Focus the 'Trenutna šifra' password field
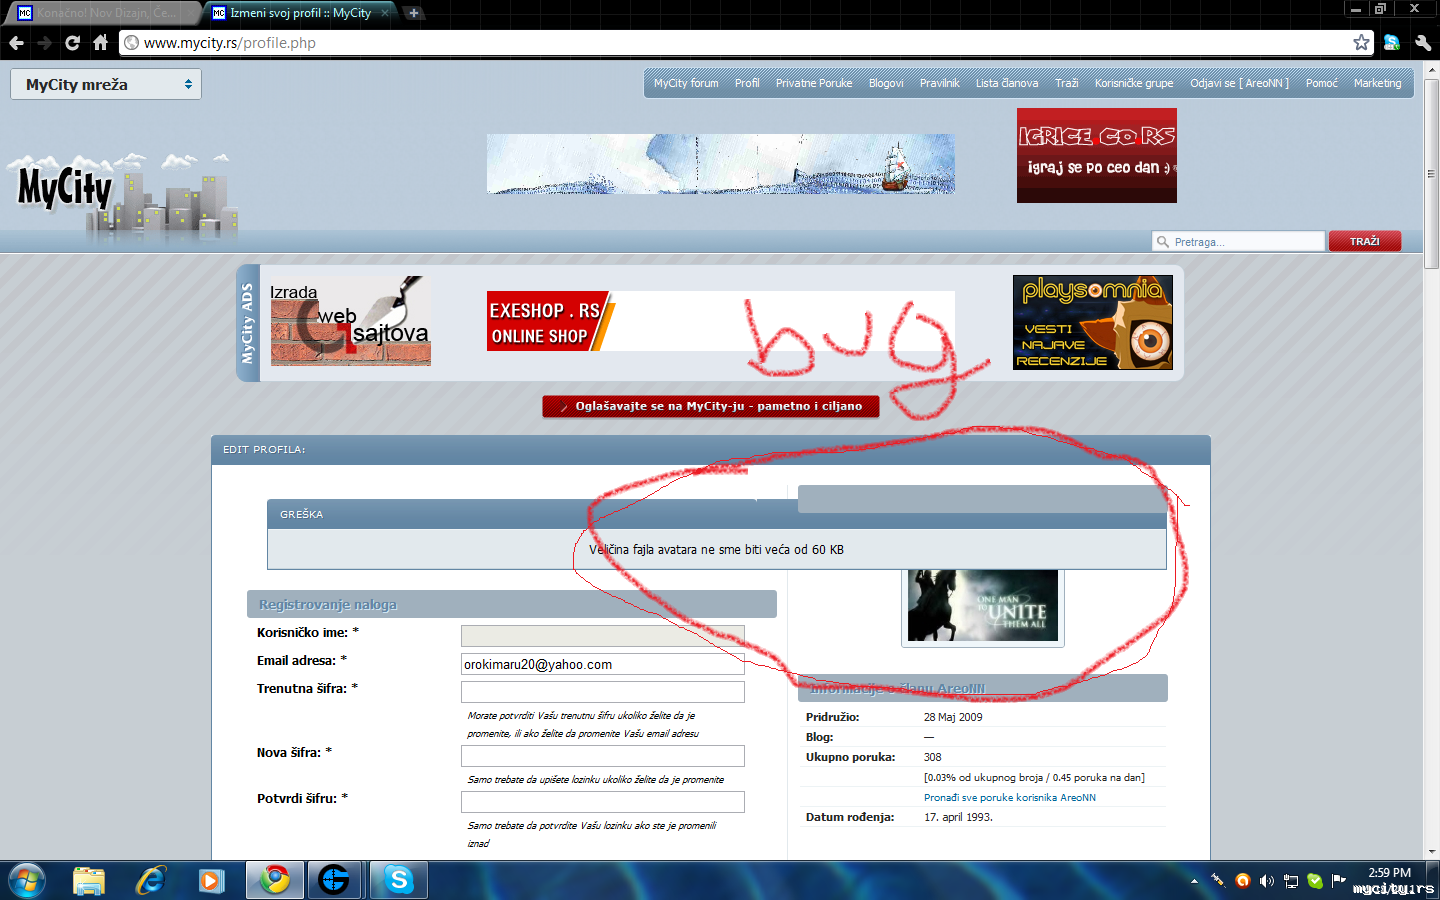The image size is (1440, 900). point(603,692)
